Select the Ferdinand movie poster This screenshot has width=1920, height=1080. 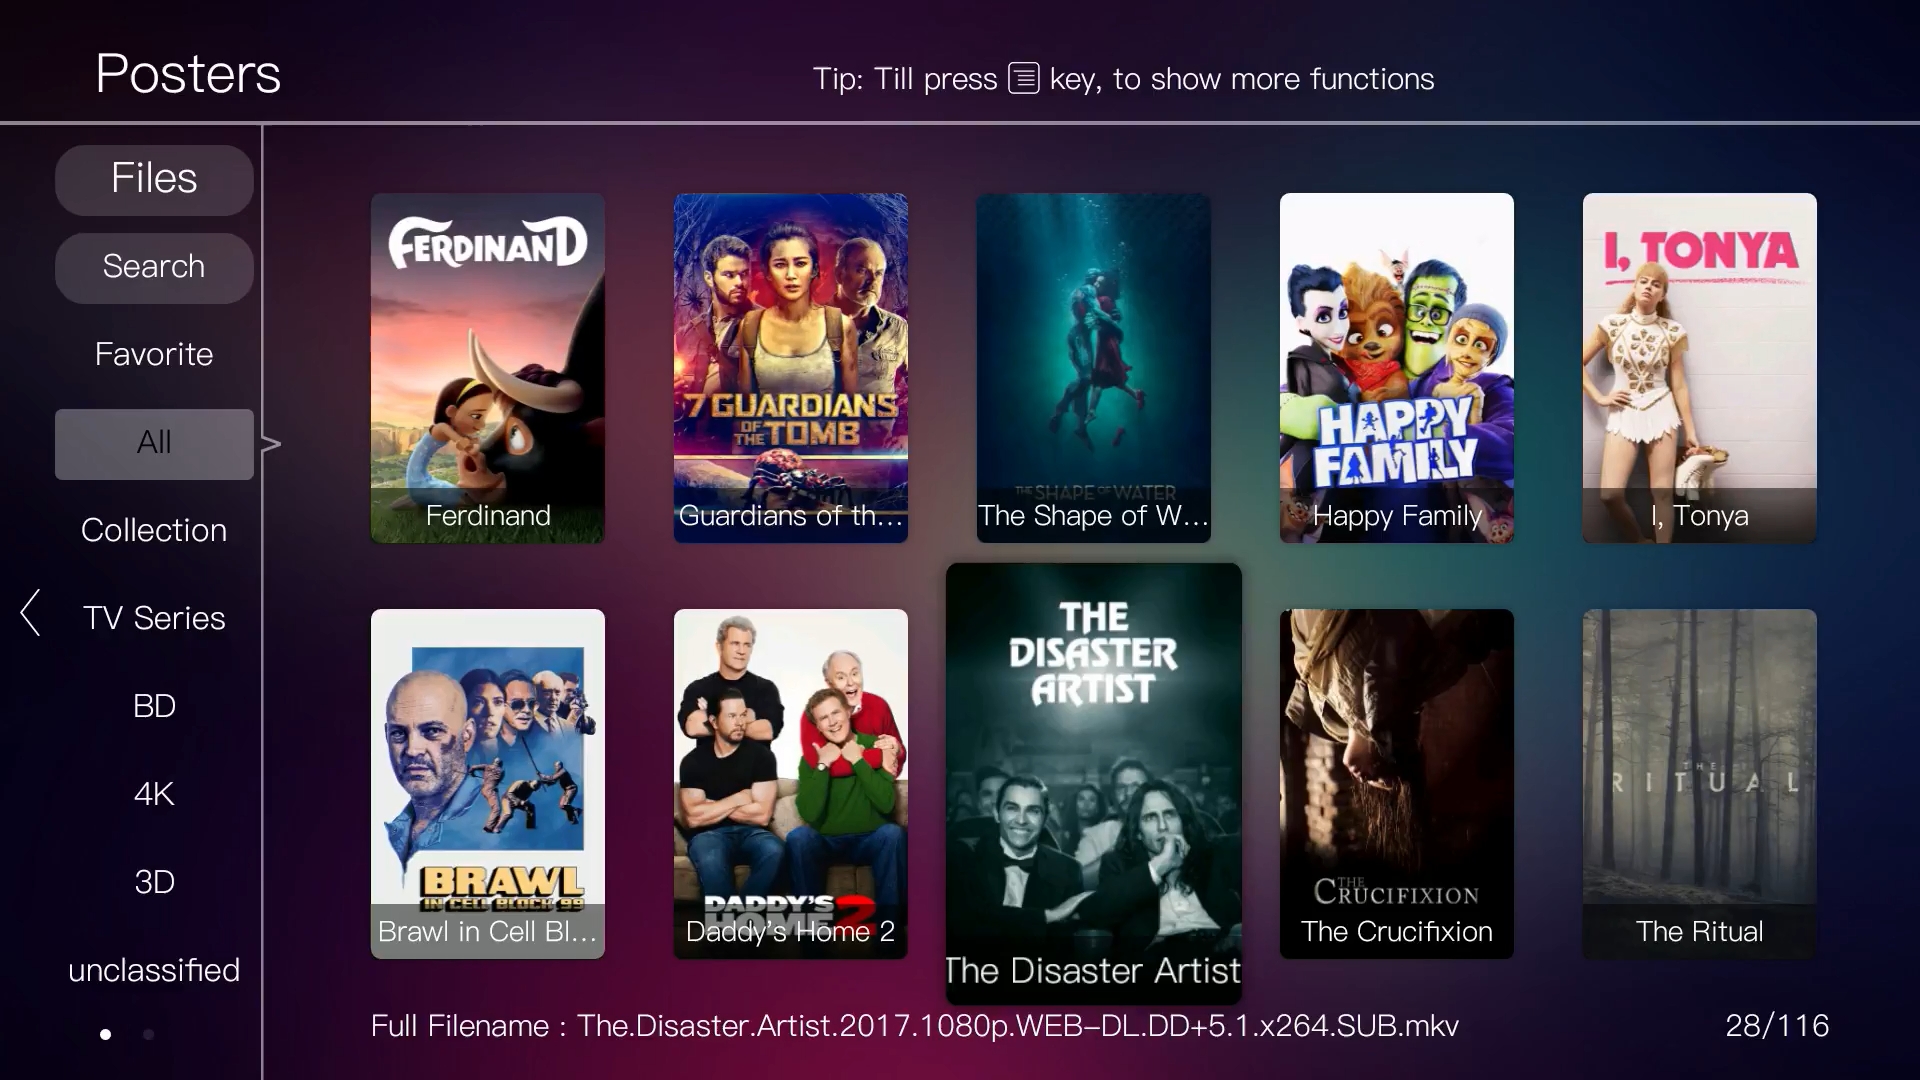point(488,368)
